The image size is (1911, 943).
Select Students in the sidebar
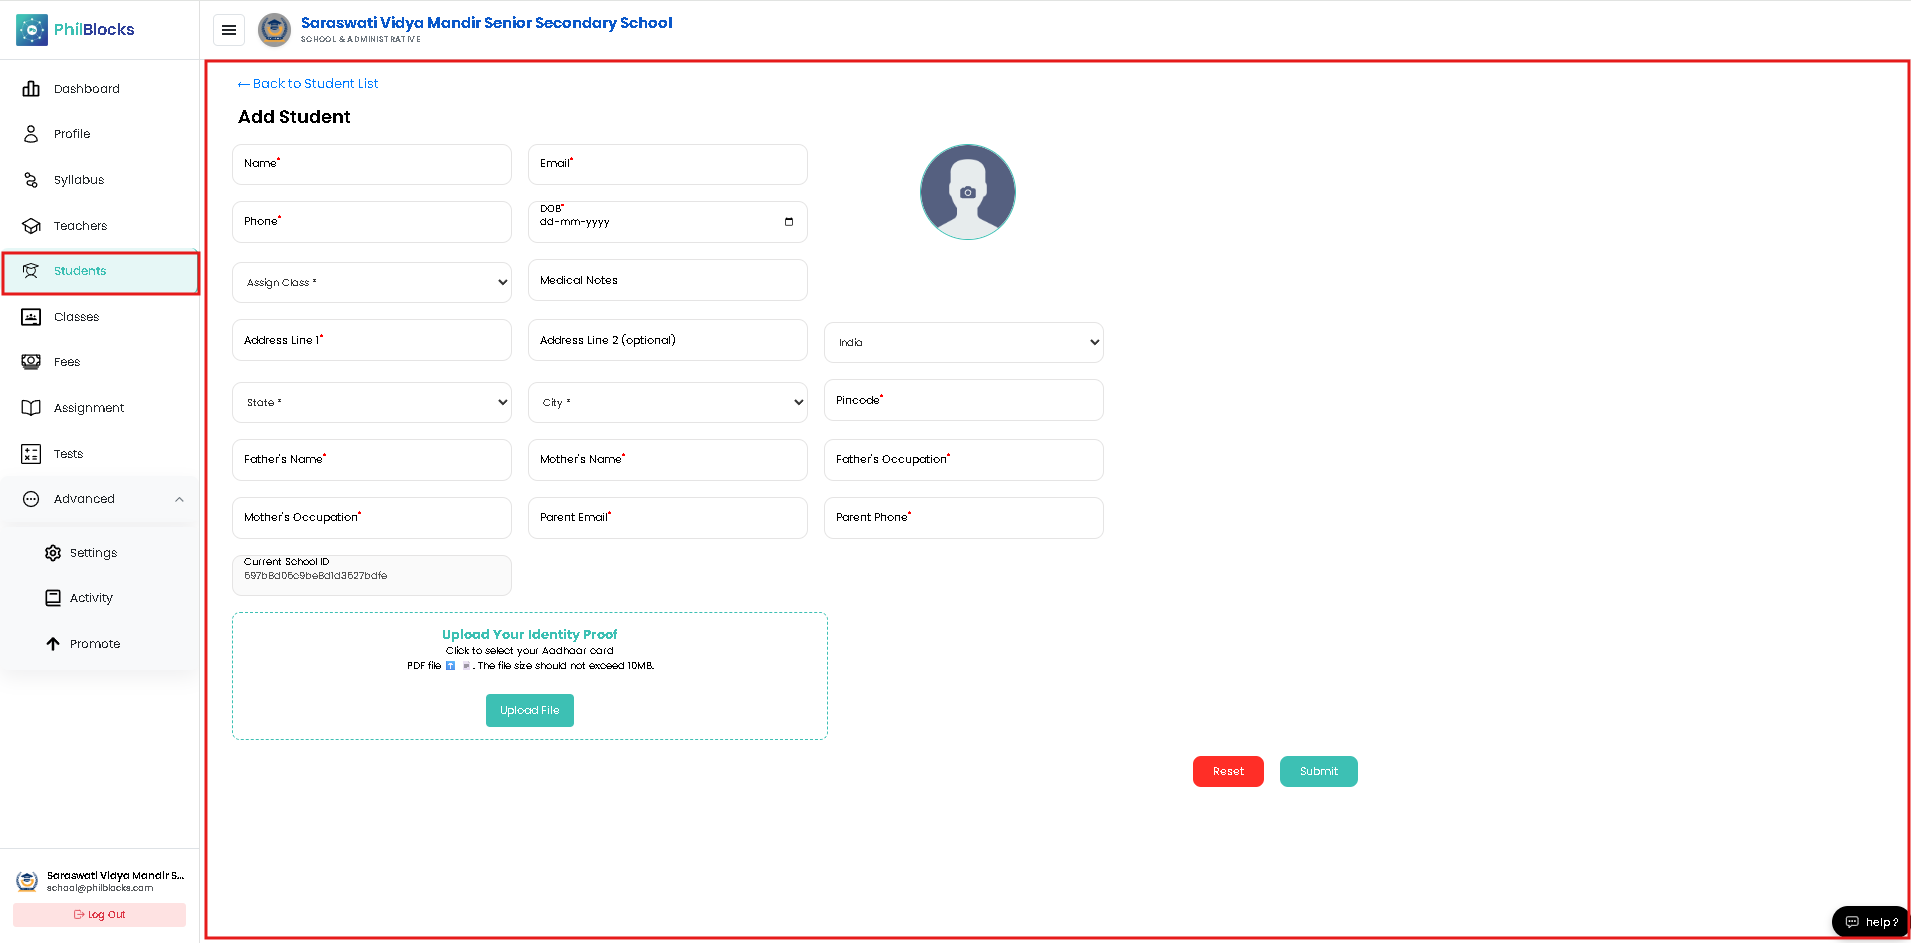[100, 272]
